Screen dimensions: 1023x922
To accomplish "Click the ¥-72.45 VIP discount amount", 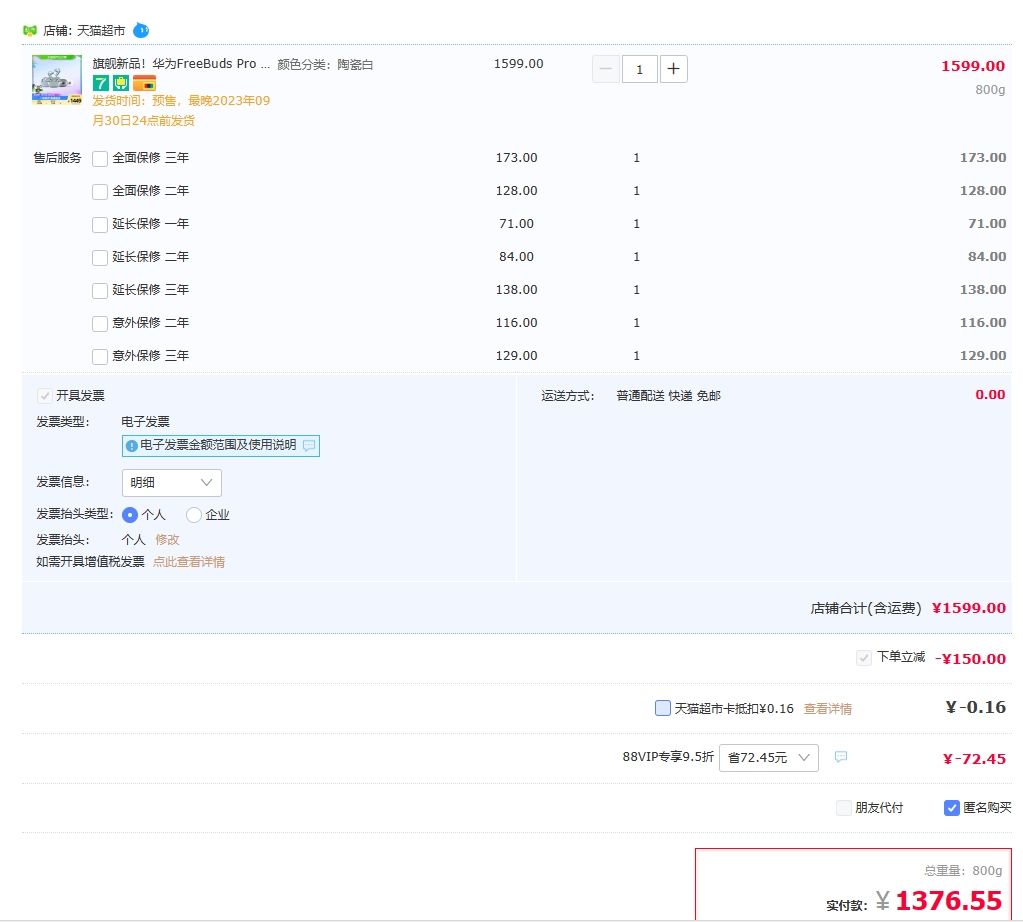I will point(974,759).
